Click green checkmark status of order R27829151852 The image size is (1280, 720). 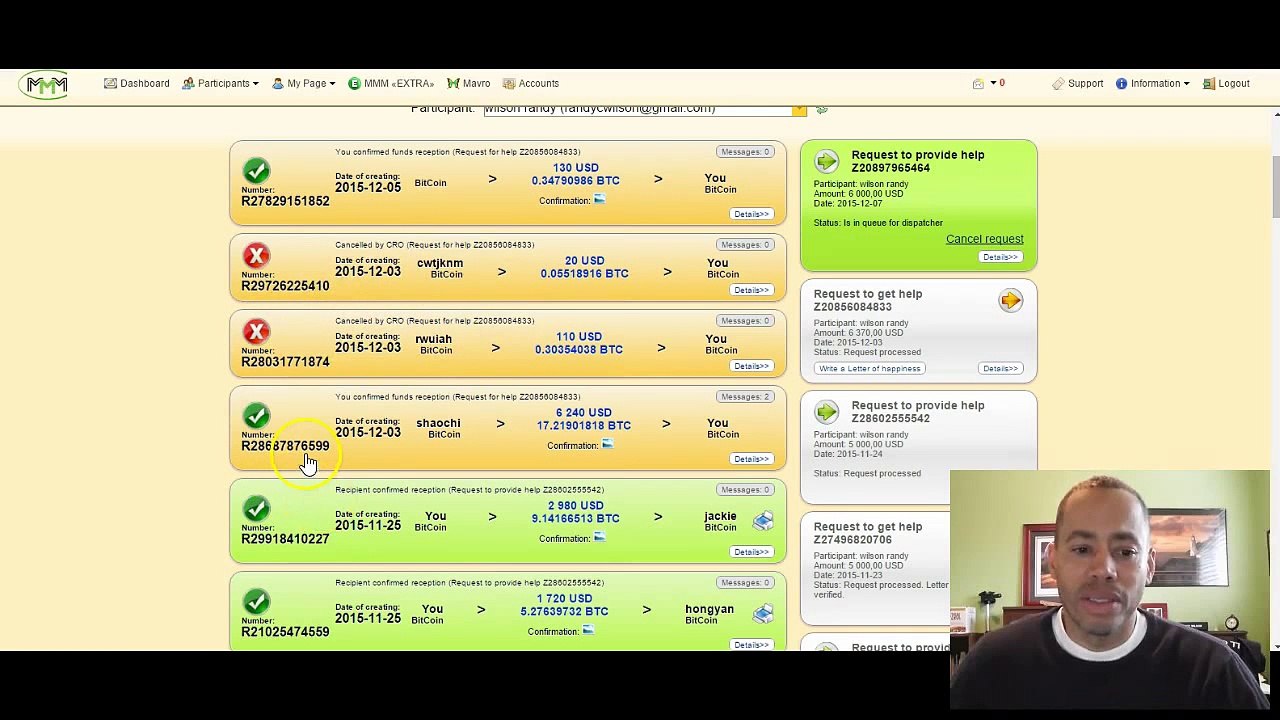256,171
